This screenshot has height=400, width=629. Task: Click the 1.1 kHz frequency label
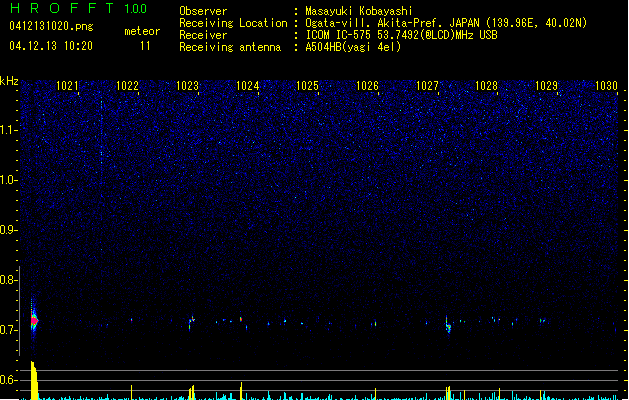[8, 130]
